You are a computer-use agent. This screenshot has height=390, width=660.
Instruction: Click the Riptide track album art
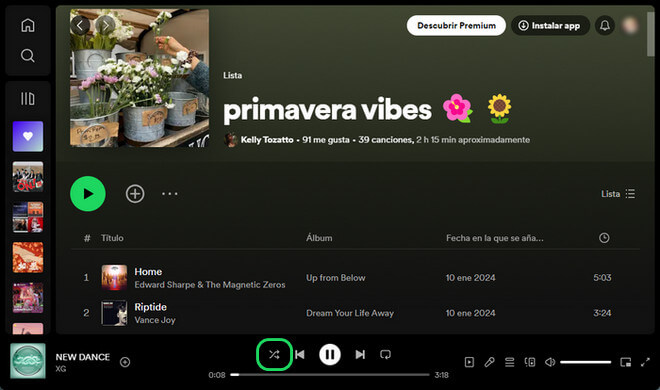click(114, 313)
